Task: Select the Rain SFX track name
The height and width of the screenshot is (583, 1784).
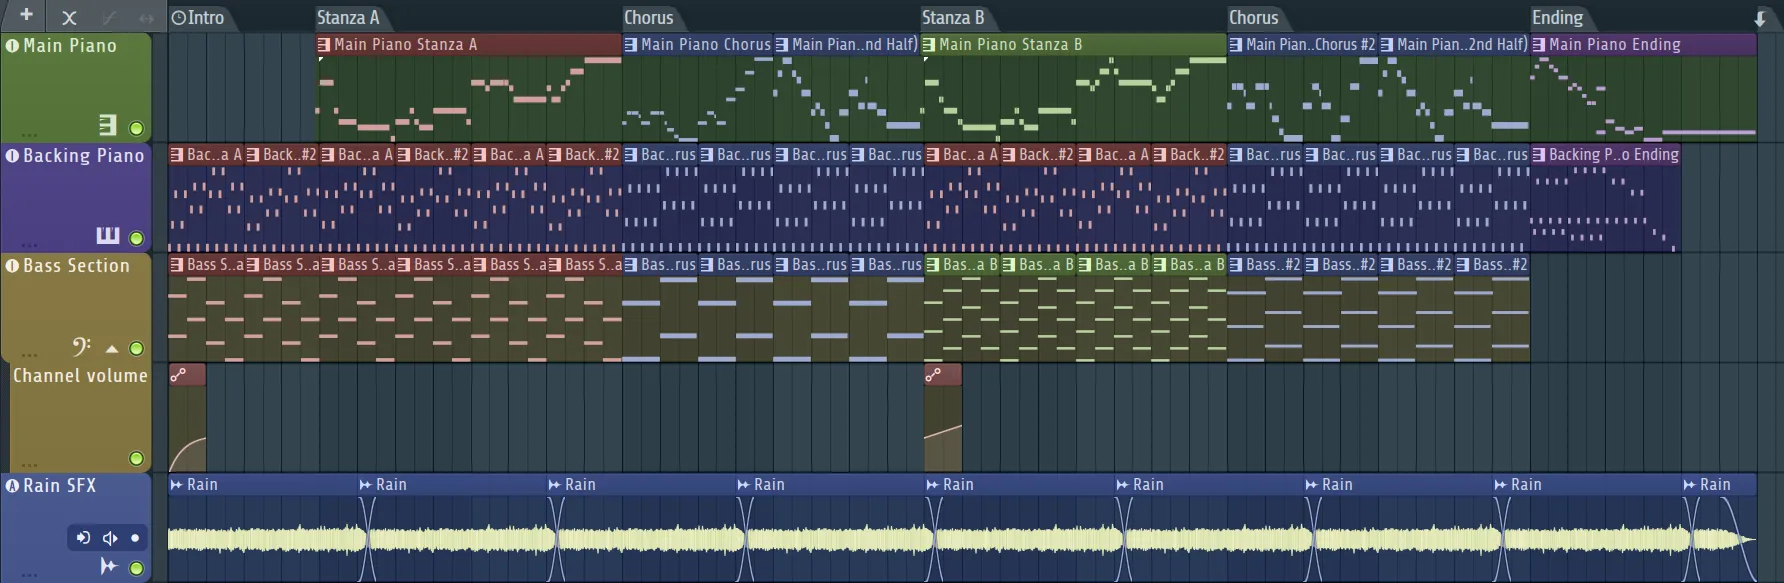Action: click(x=60, y=486)
